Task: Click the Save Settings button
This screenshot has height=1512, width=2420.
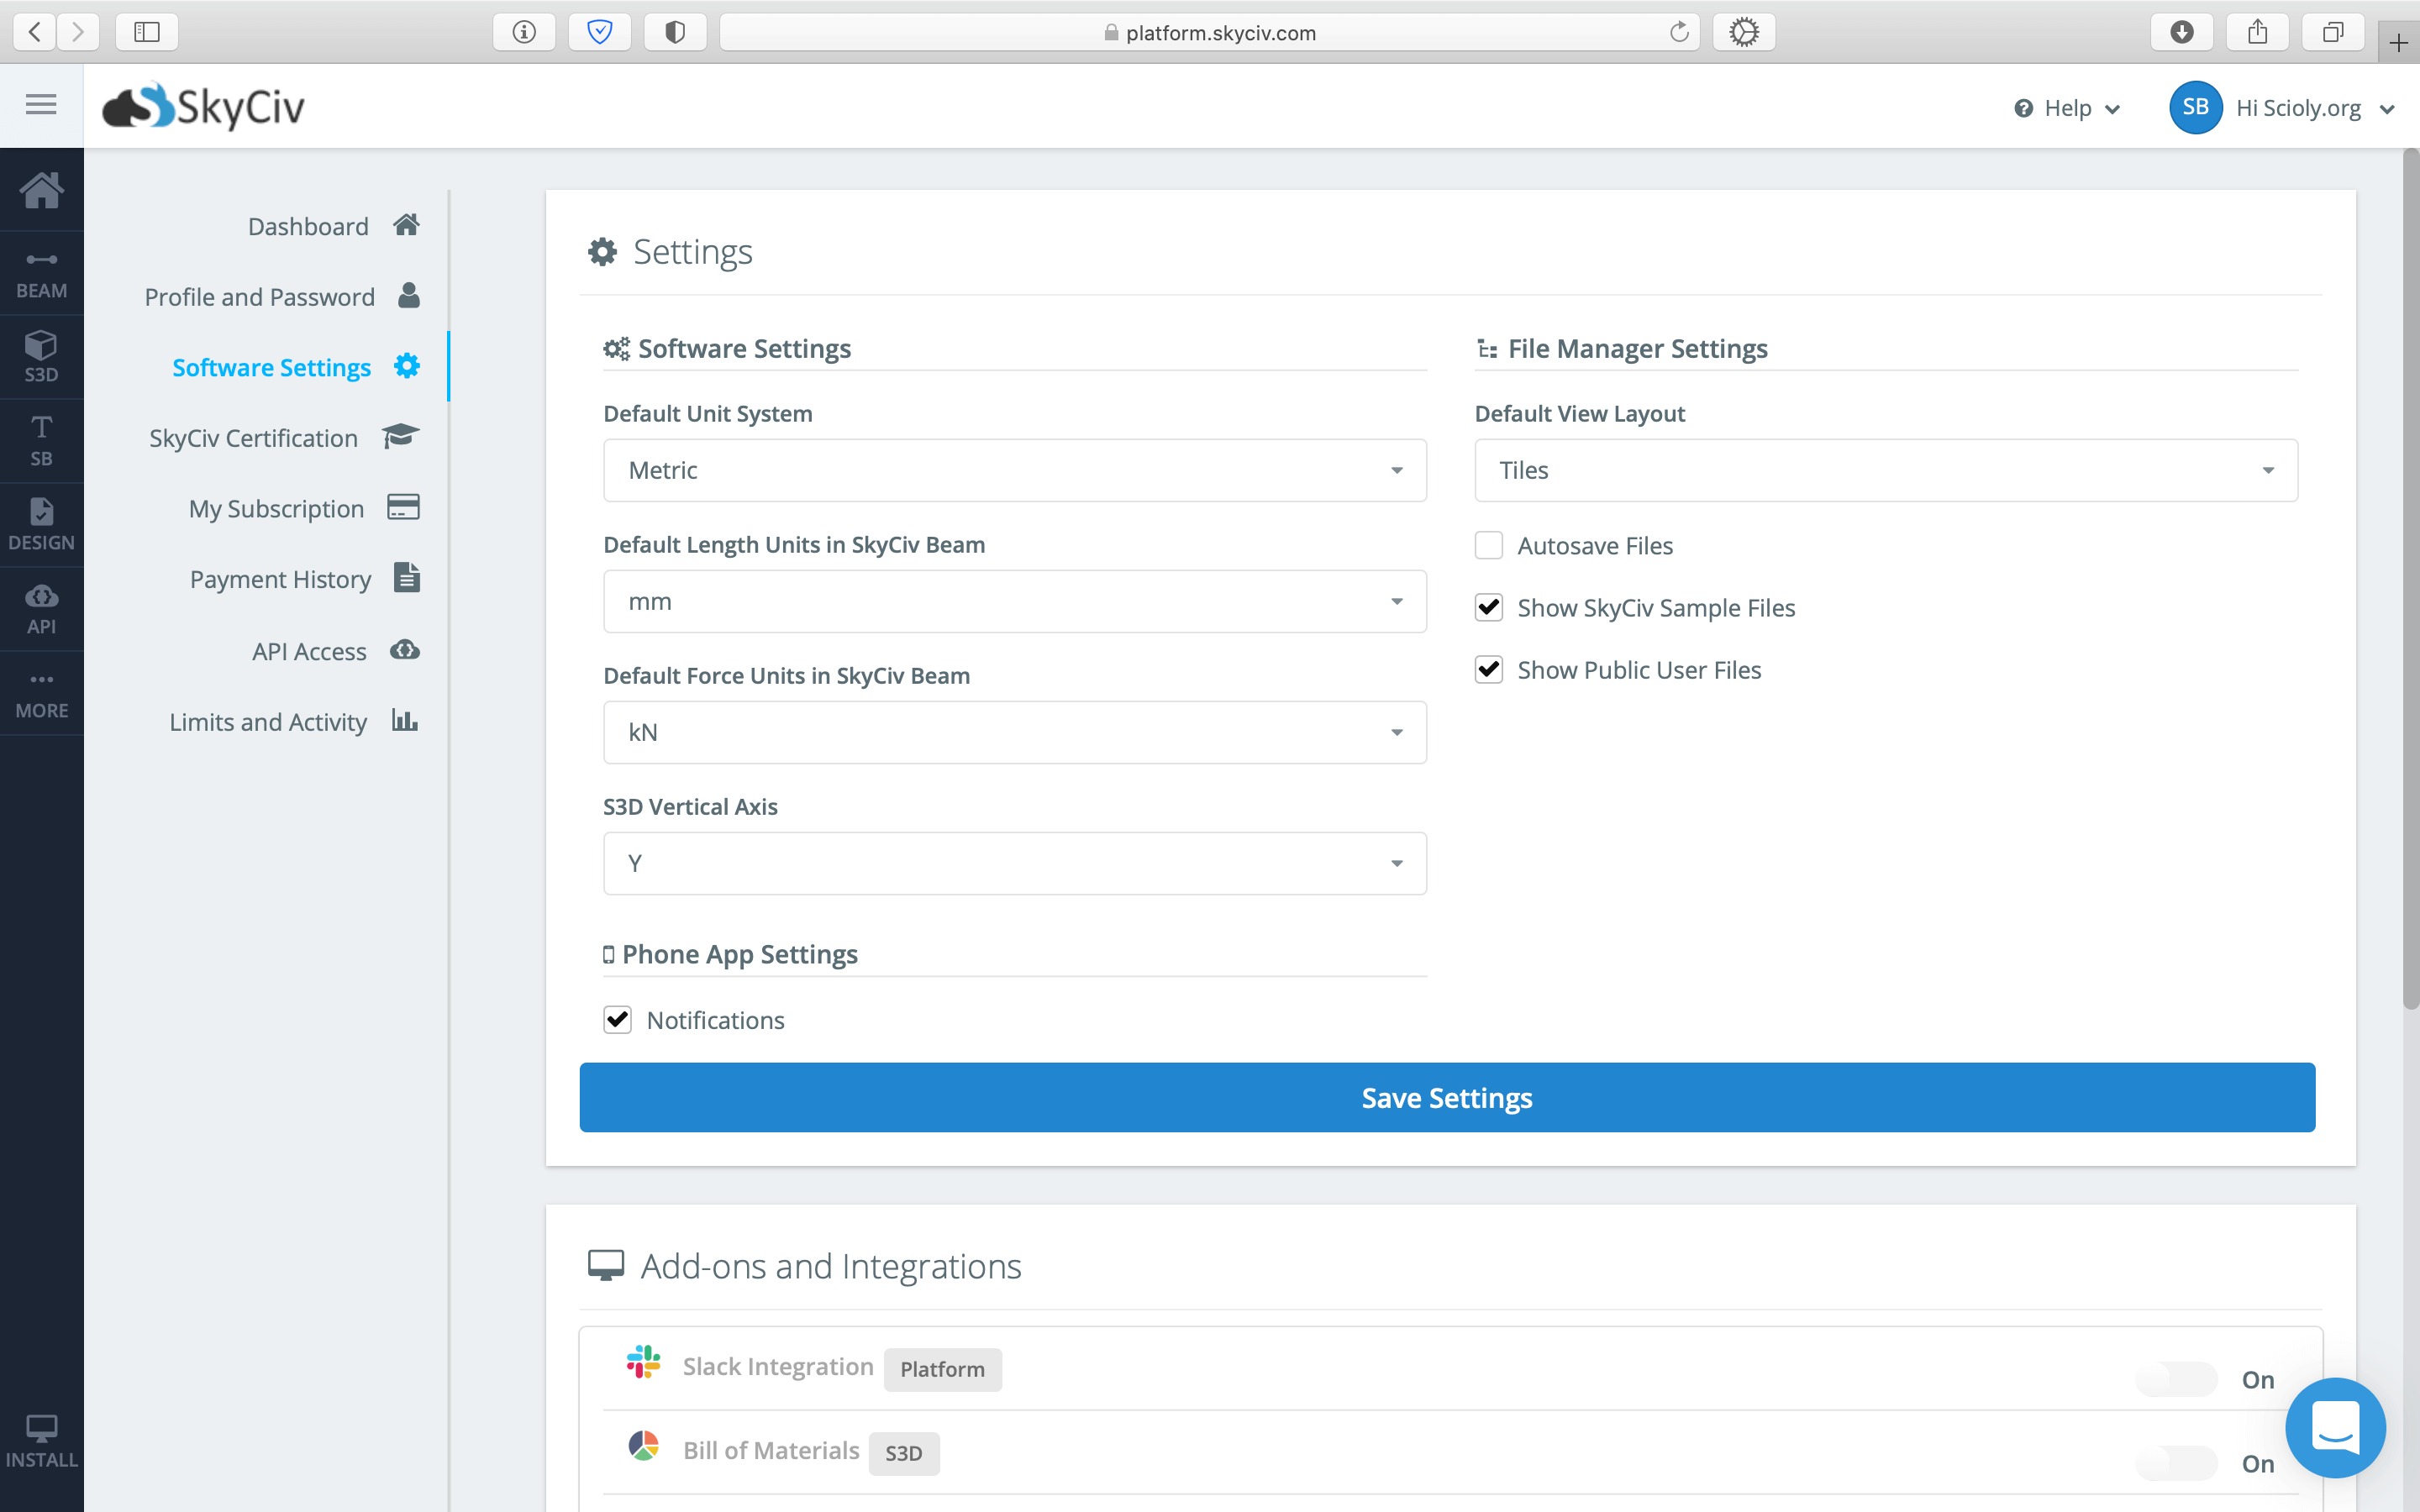Action: pyautogui.click(x=1446, y=1097)
